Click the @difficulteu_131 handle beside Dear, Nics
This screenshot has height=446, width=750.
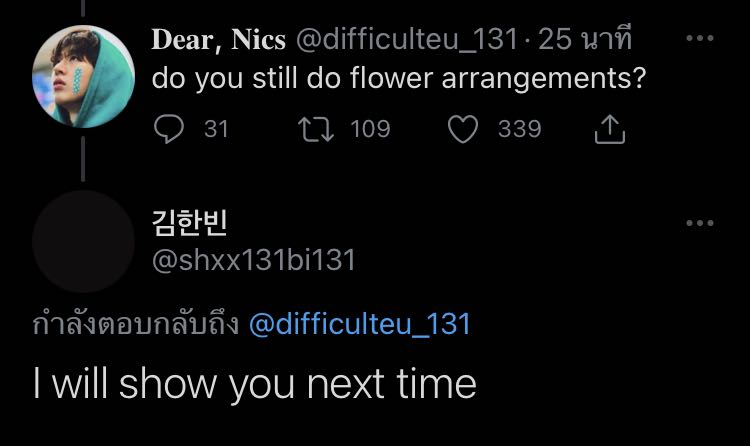click(x=406, y=40)
